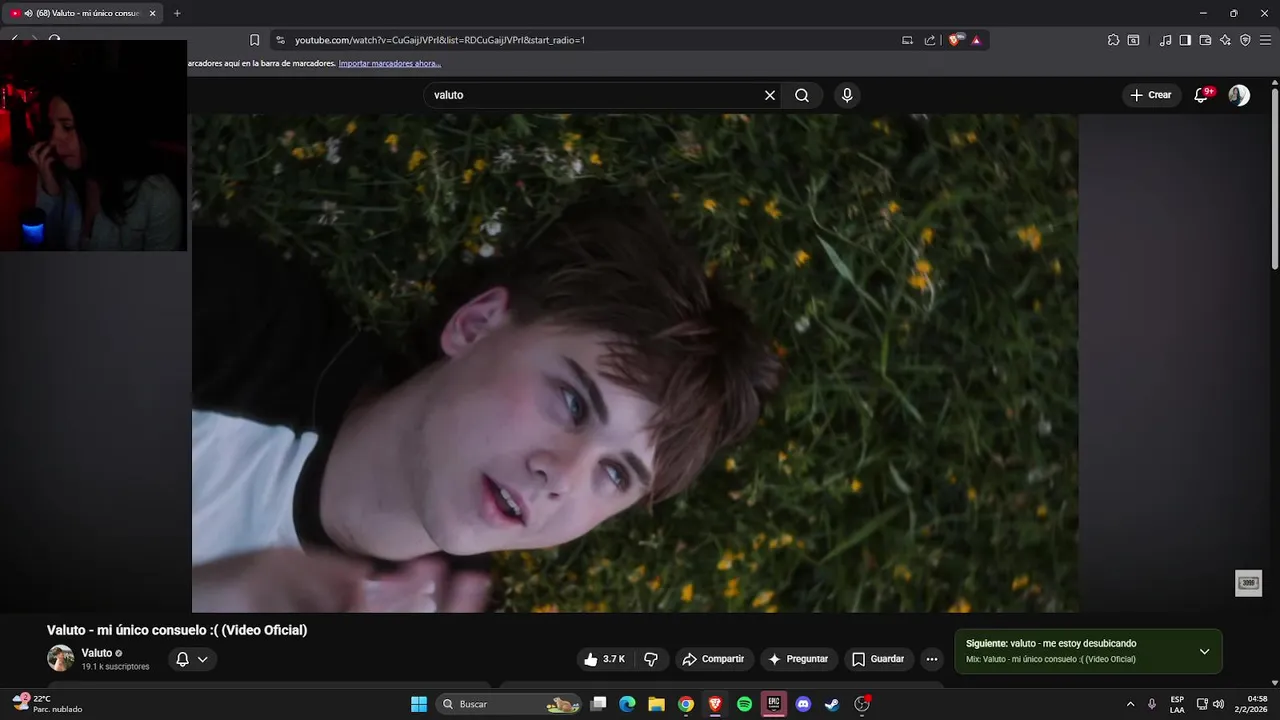
Task: Open Epic Games Launcher from taskbar
Action: [x=773, y=704]
